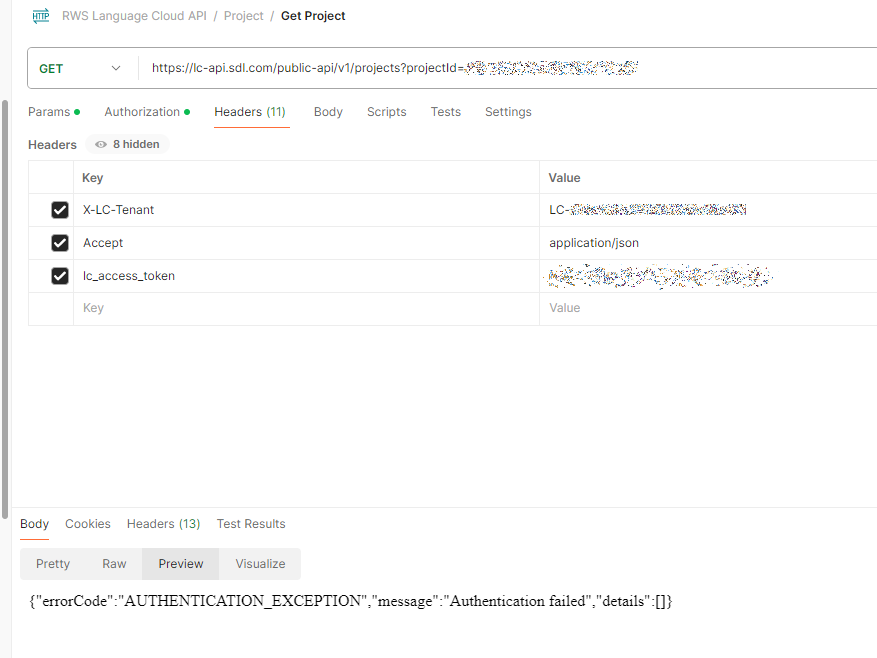Open the Project folder breadcrumb
This screenshot has height=658, width=877.
[x=243, y=16]
